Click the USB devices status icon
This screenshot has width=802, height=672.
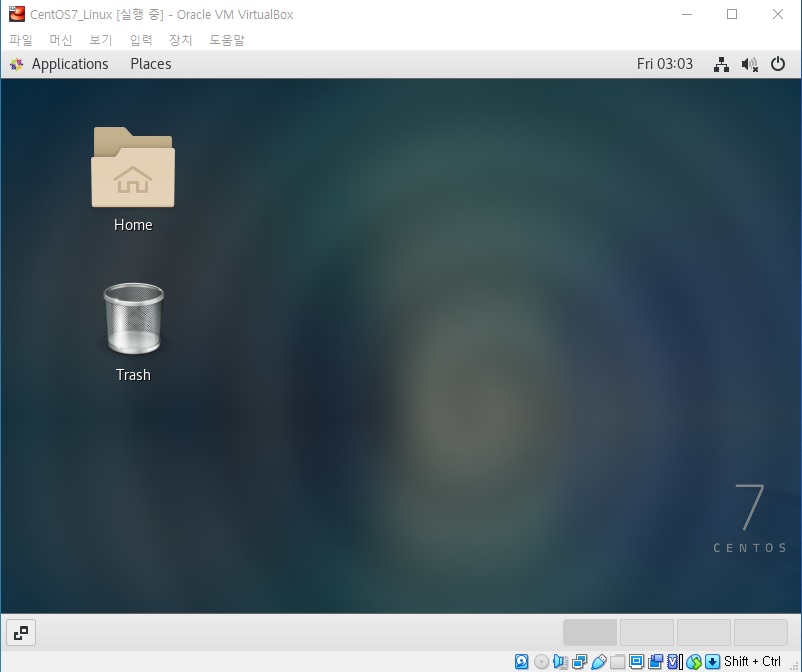[598, 662]
